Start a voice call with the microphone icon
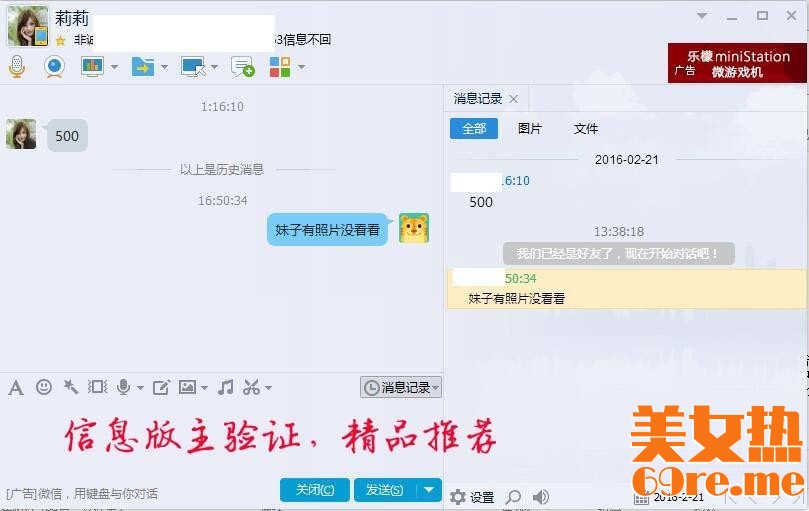The height and width of the screenshot is (511, 809). point(17,67)
